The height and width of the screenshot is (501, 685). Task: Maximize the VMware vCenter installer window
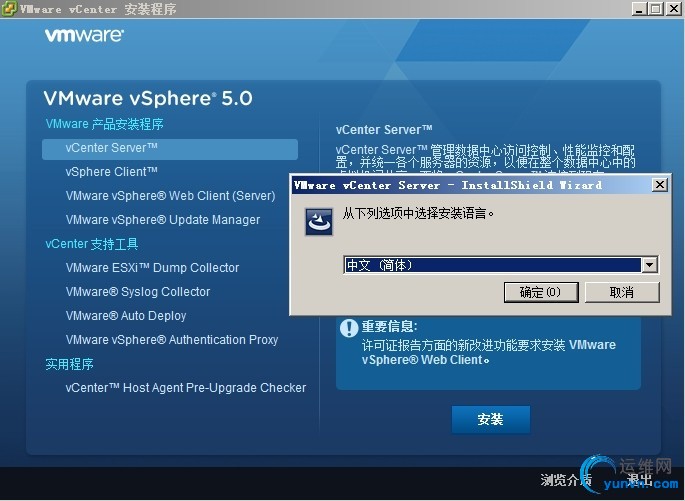(x=656, y=9)
